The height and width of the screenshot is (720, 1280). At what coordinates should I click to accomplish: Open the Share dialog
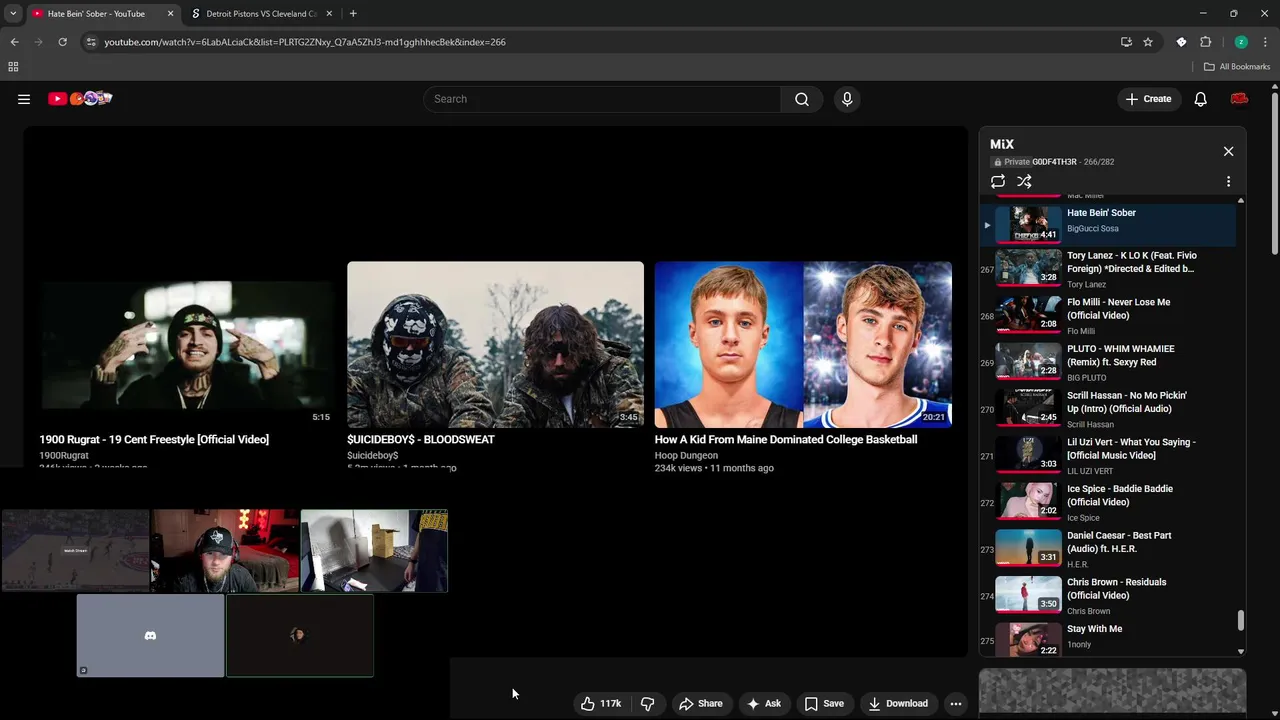click(x=700, y=703)
